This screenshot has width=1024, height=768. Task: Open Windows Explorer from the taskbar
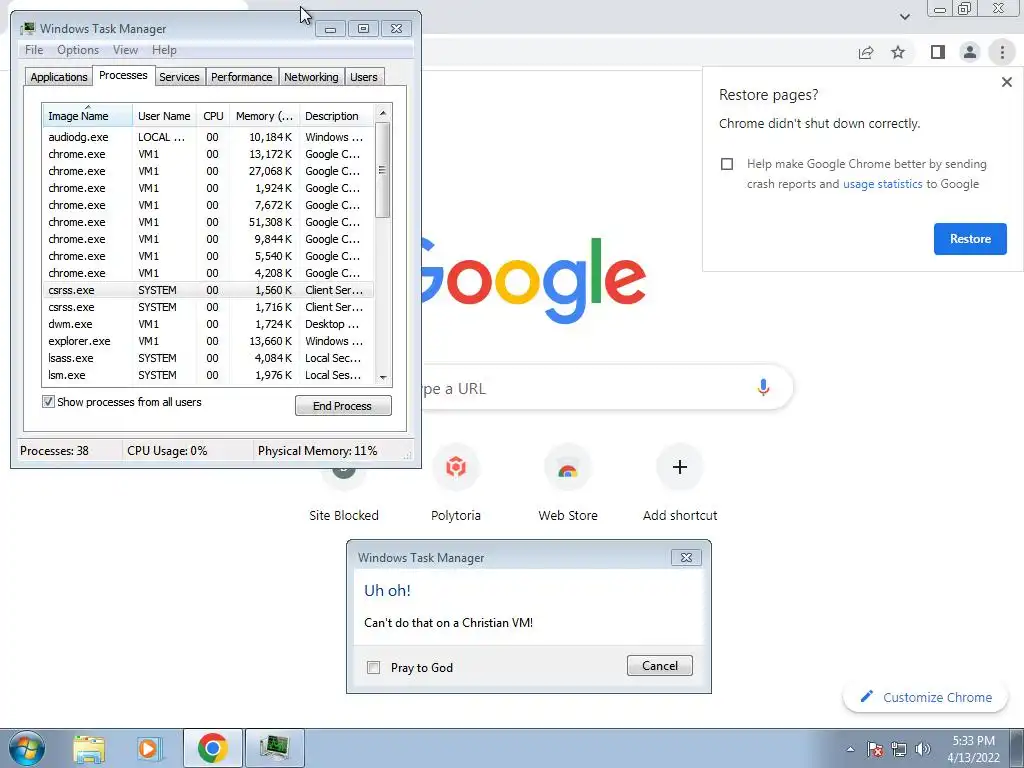click(x=89, y=748)
